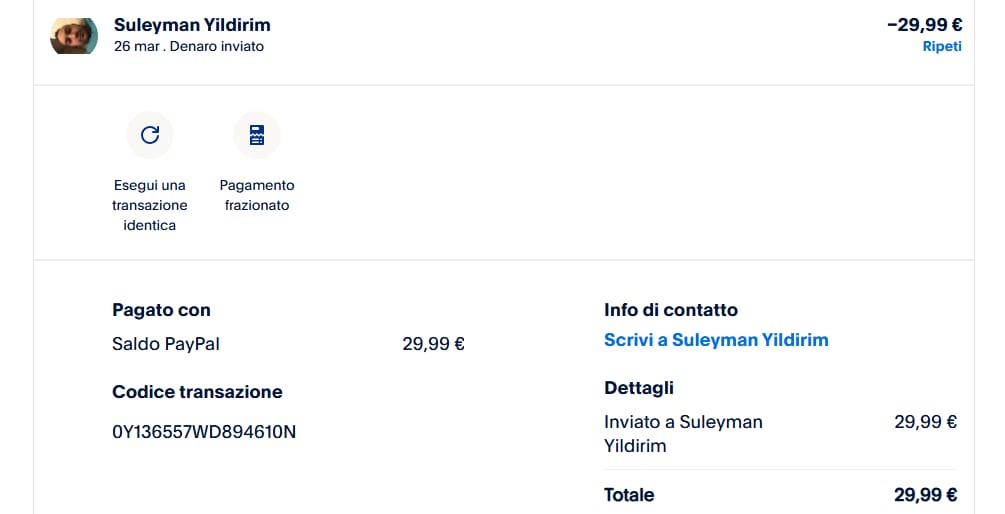The height and width of the screenshot is (514, 1005).
Task: Click the 26 mar Denaro inviato date line
Action: pos(189,46)
